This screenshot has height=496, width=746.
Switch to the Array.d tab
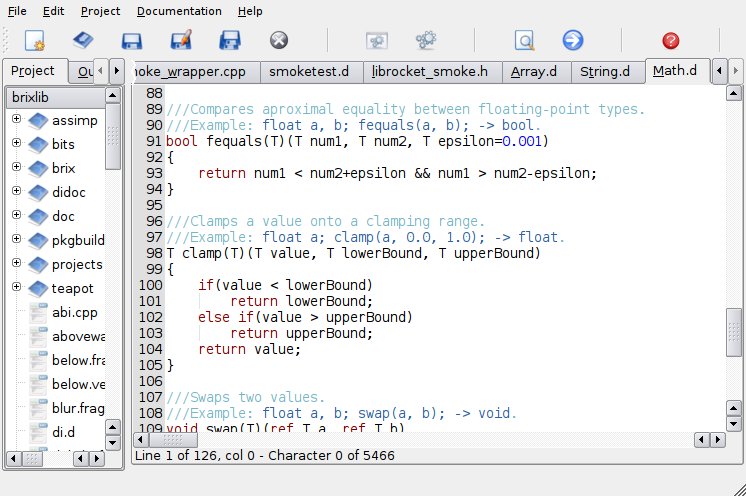pyautogui.click(x=534, y=72)
